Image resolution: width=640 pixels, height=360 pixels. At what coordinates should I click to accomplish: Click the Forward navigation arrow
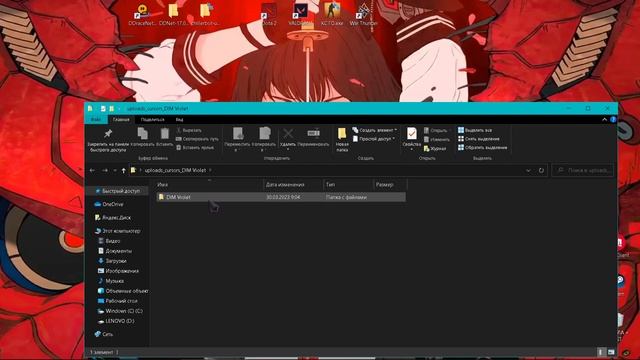click(105, 170)
